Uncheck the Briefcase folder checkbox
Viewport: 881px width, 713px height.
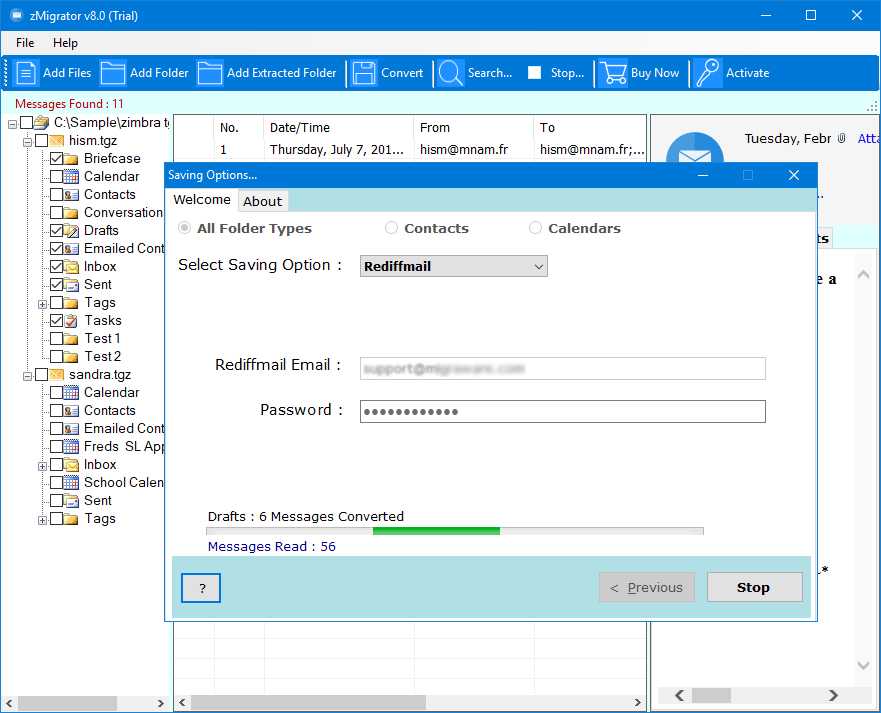pos(57,159)
